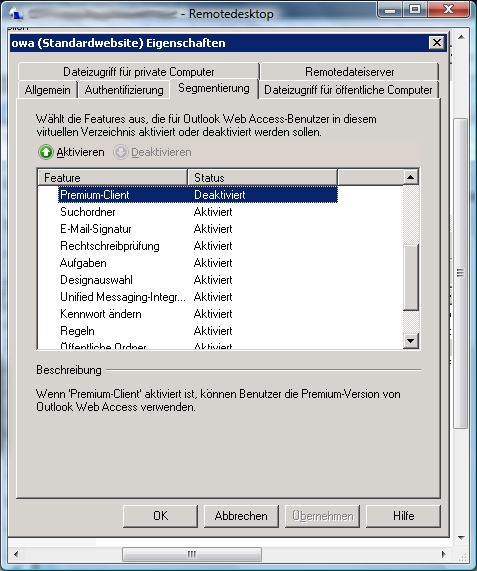Switch to the Authentifizierung tab

(x=124, y=90)
